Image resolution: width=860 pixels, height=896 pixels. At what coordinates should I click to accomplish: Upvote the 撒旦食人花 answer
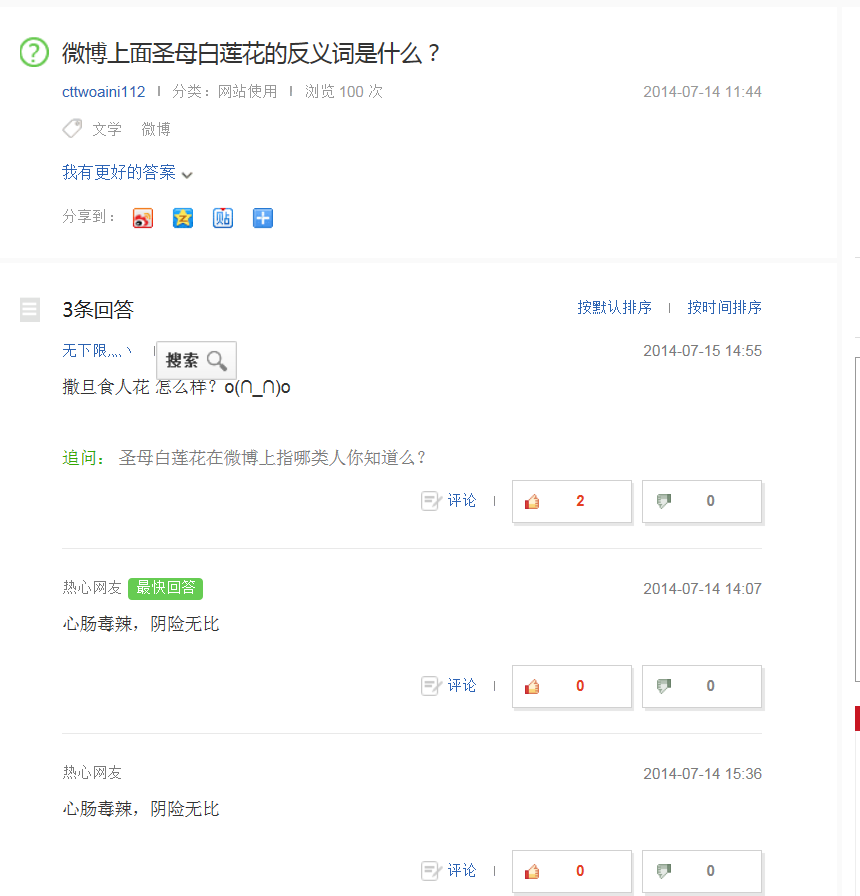click(572, 501)
